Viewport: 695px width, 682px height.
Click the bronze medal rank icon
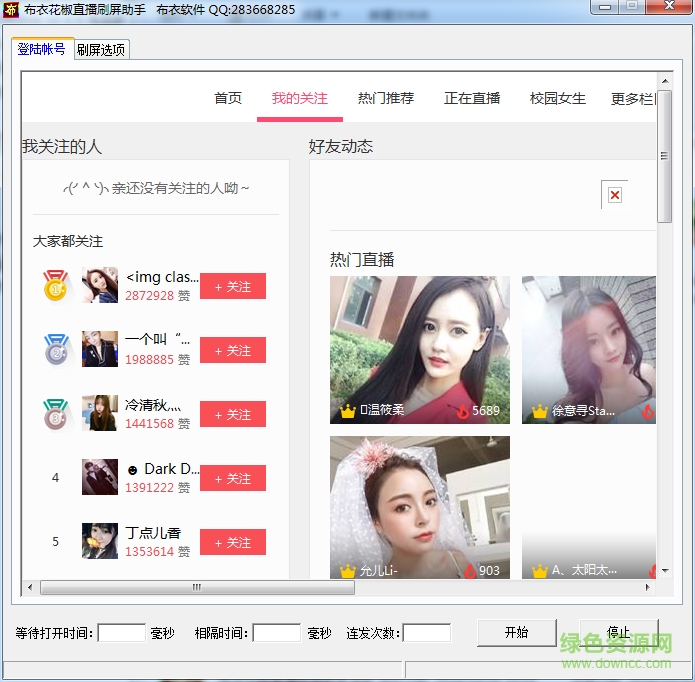click(x=56, y=414)
